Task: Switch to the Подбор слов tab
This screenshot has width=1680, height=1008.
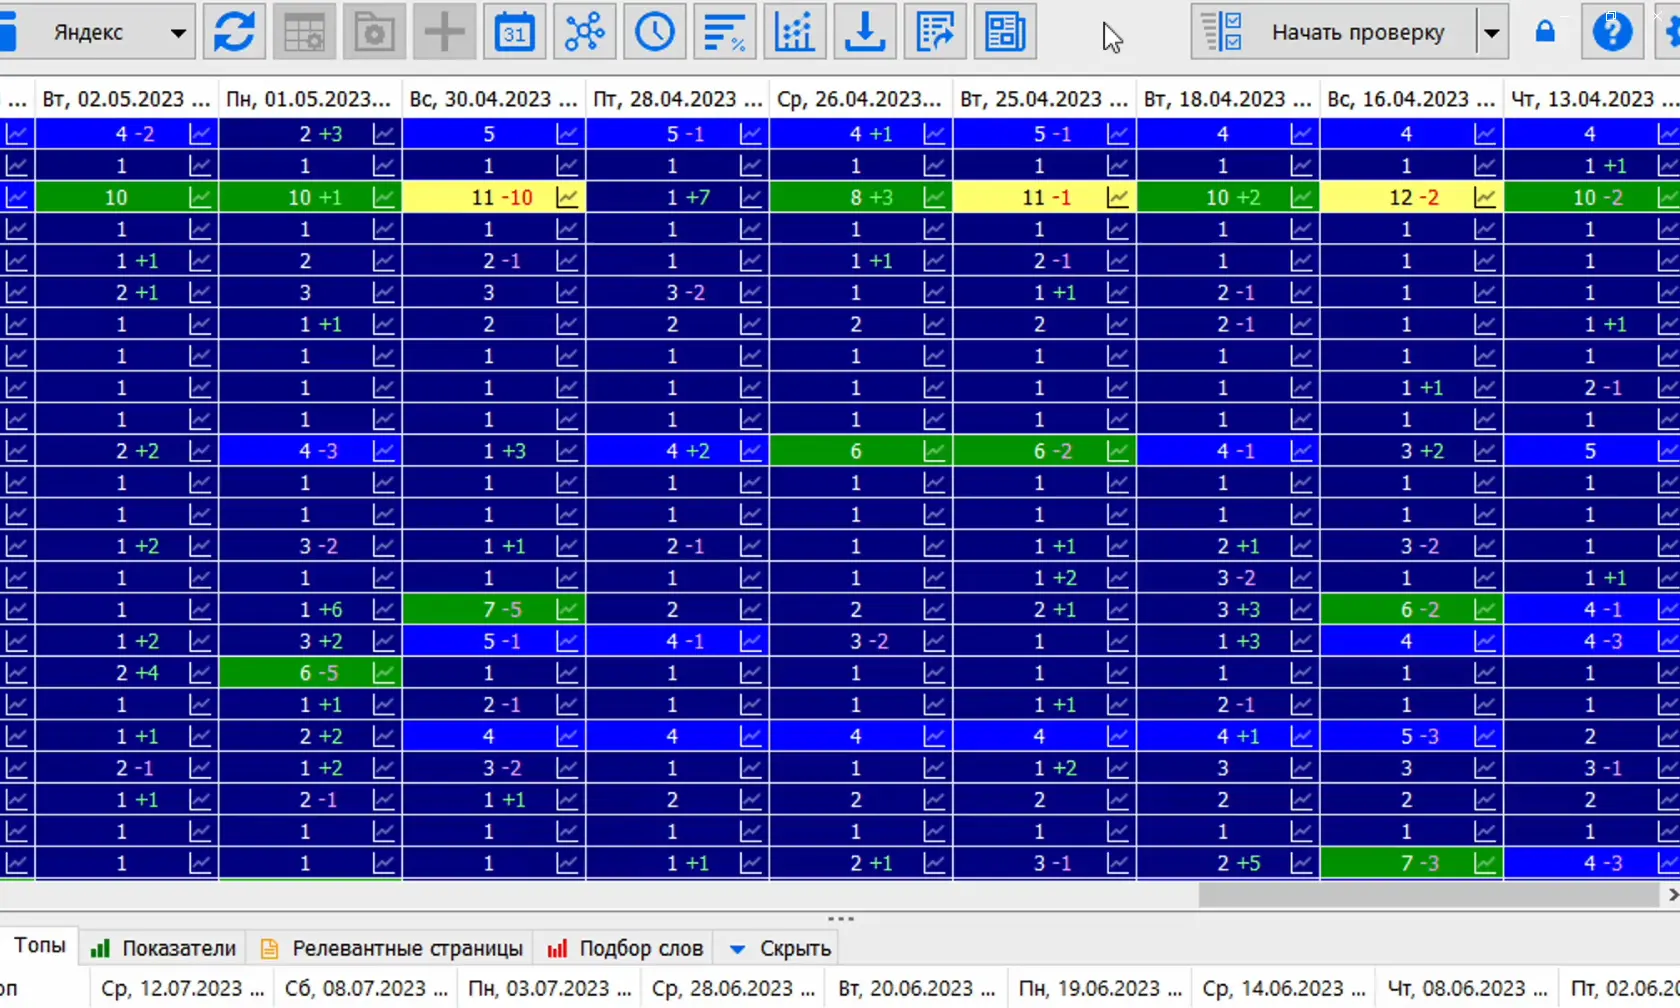Action: point(626,948)
